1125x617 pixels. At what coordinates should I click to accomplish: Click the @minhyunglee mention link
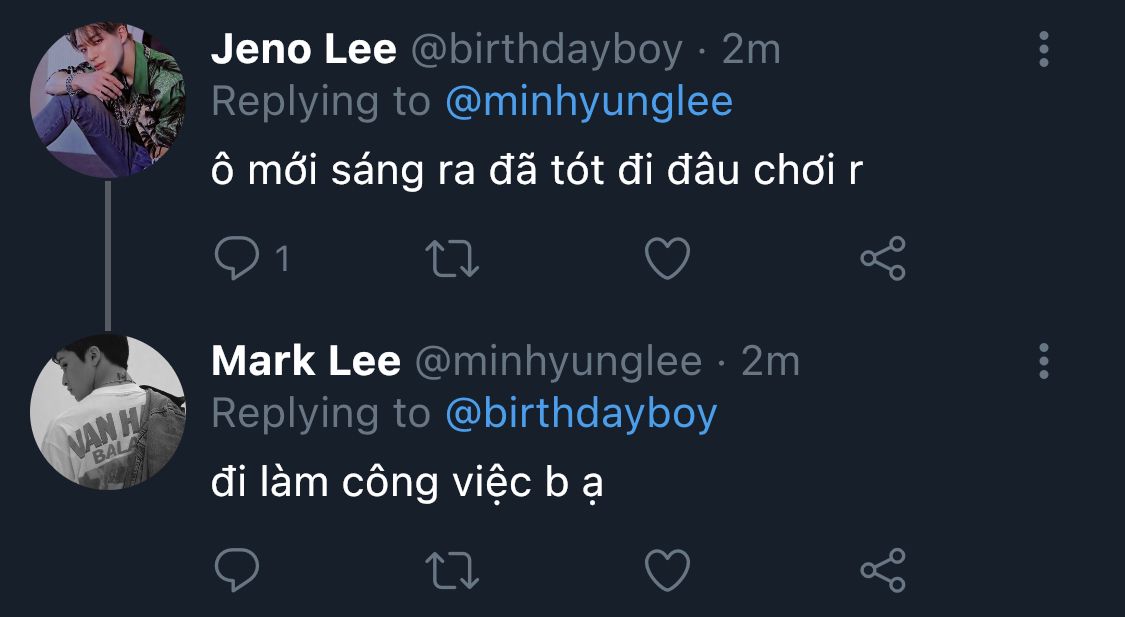click(x=588, y=102)
